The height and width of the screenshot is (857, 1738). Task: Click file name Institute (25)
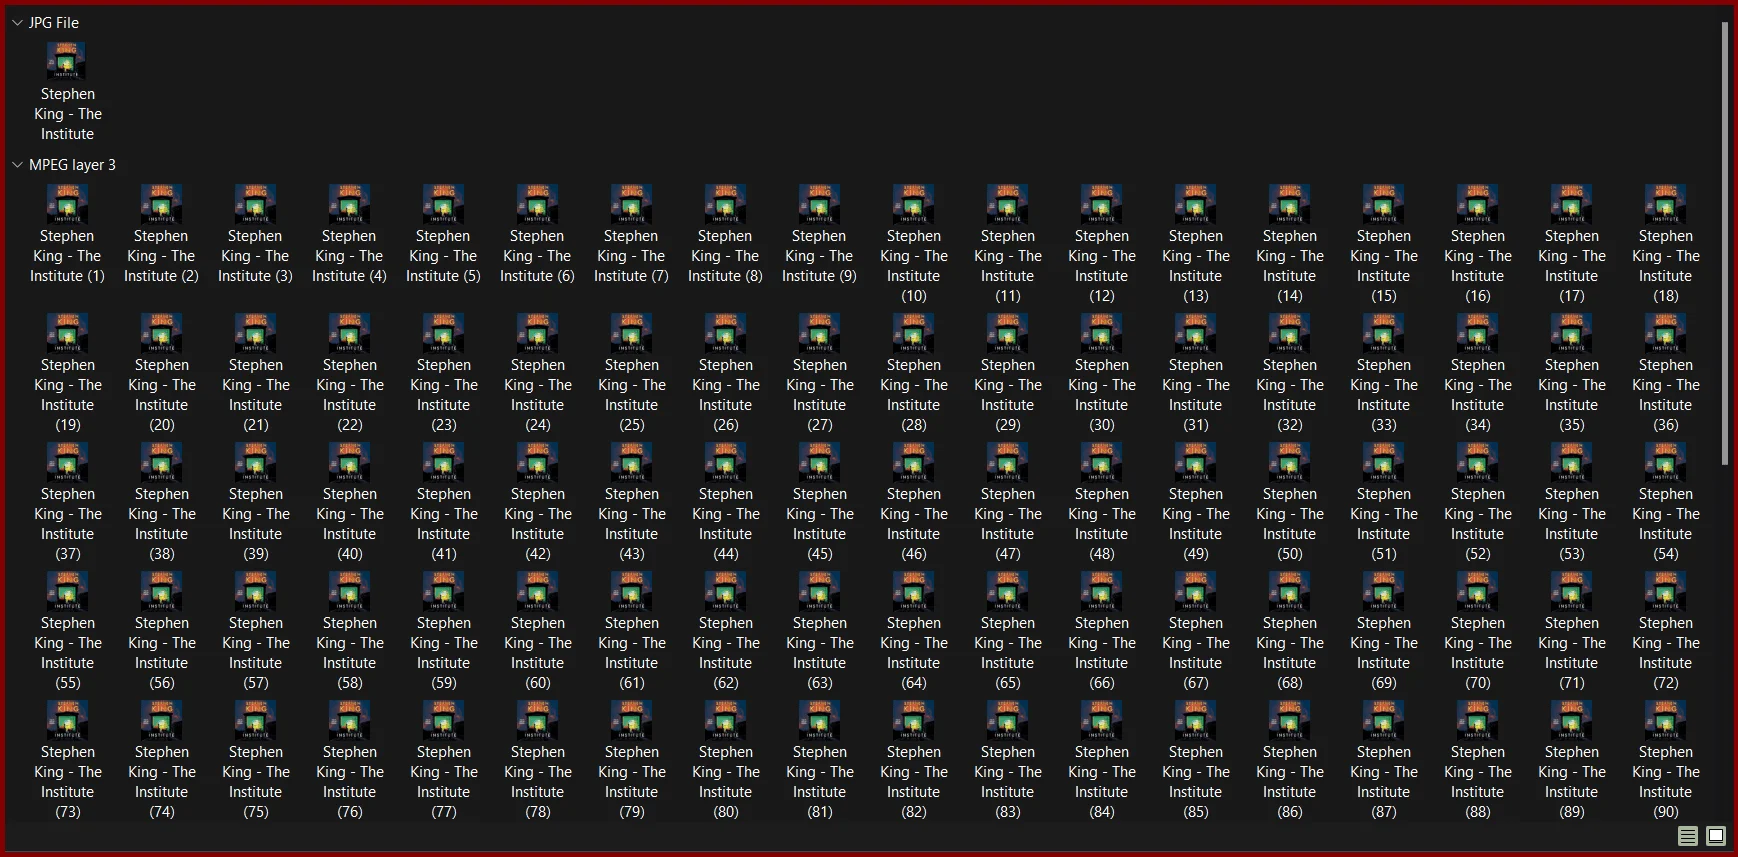631,395
